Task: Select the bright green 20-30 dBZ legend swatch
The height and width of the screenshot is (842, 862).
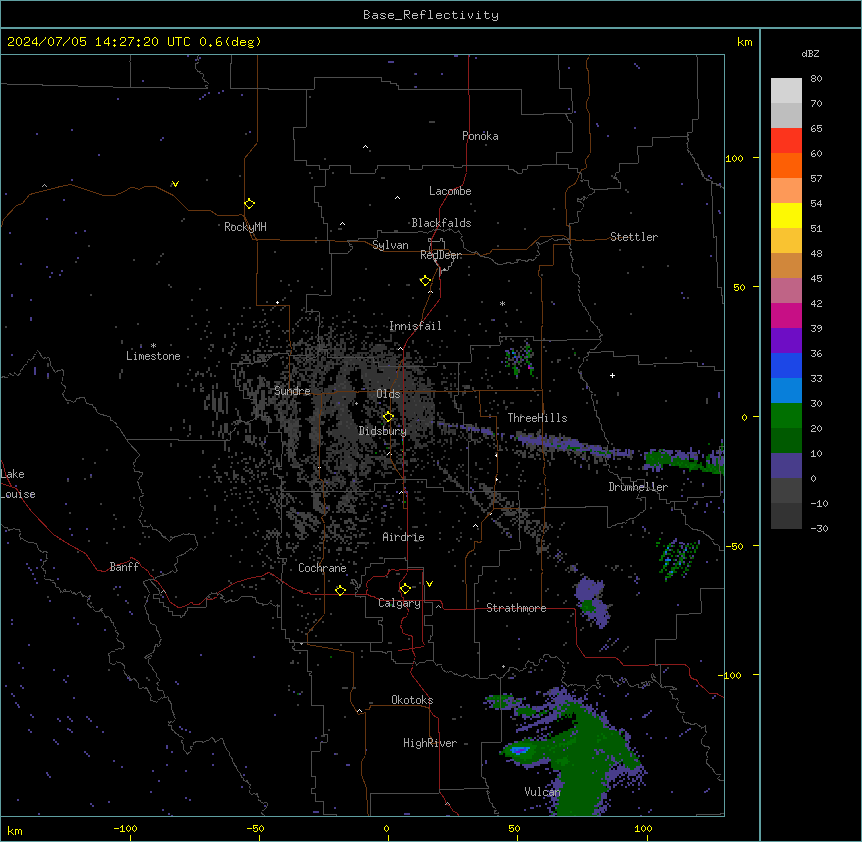Action: point(786,416)
